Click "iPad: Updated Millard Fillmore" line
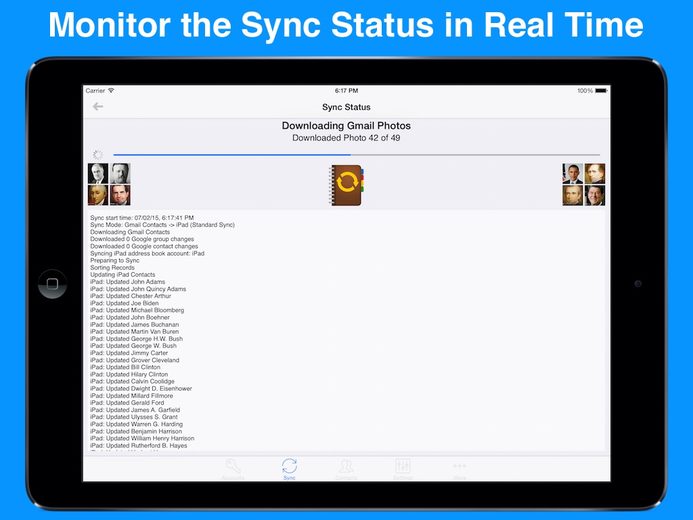Screen dimensions: 693x520 point(132,396)
